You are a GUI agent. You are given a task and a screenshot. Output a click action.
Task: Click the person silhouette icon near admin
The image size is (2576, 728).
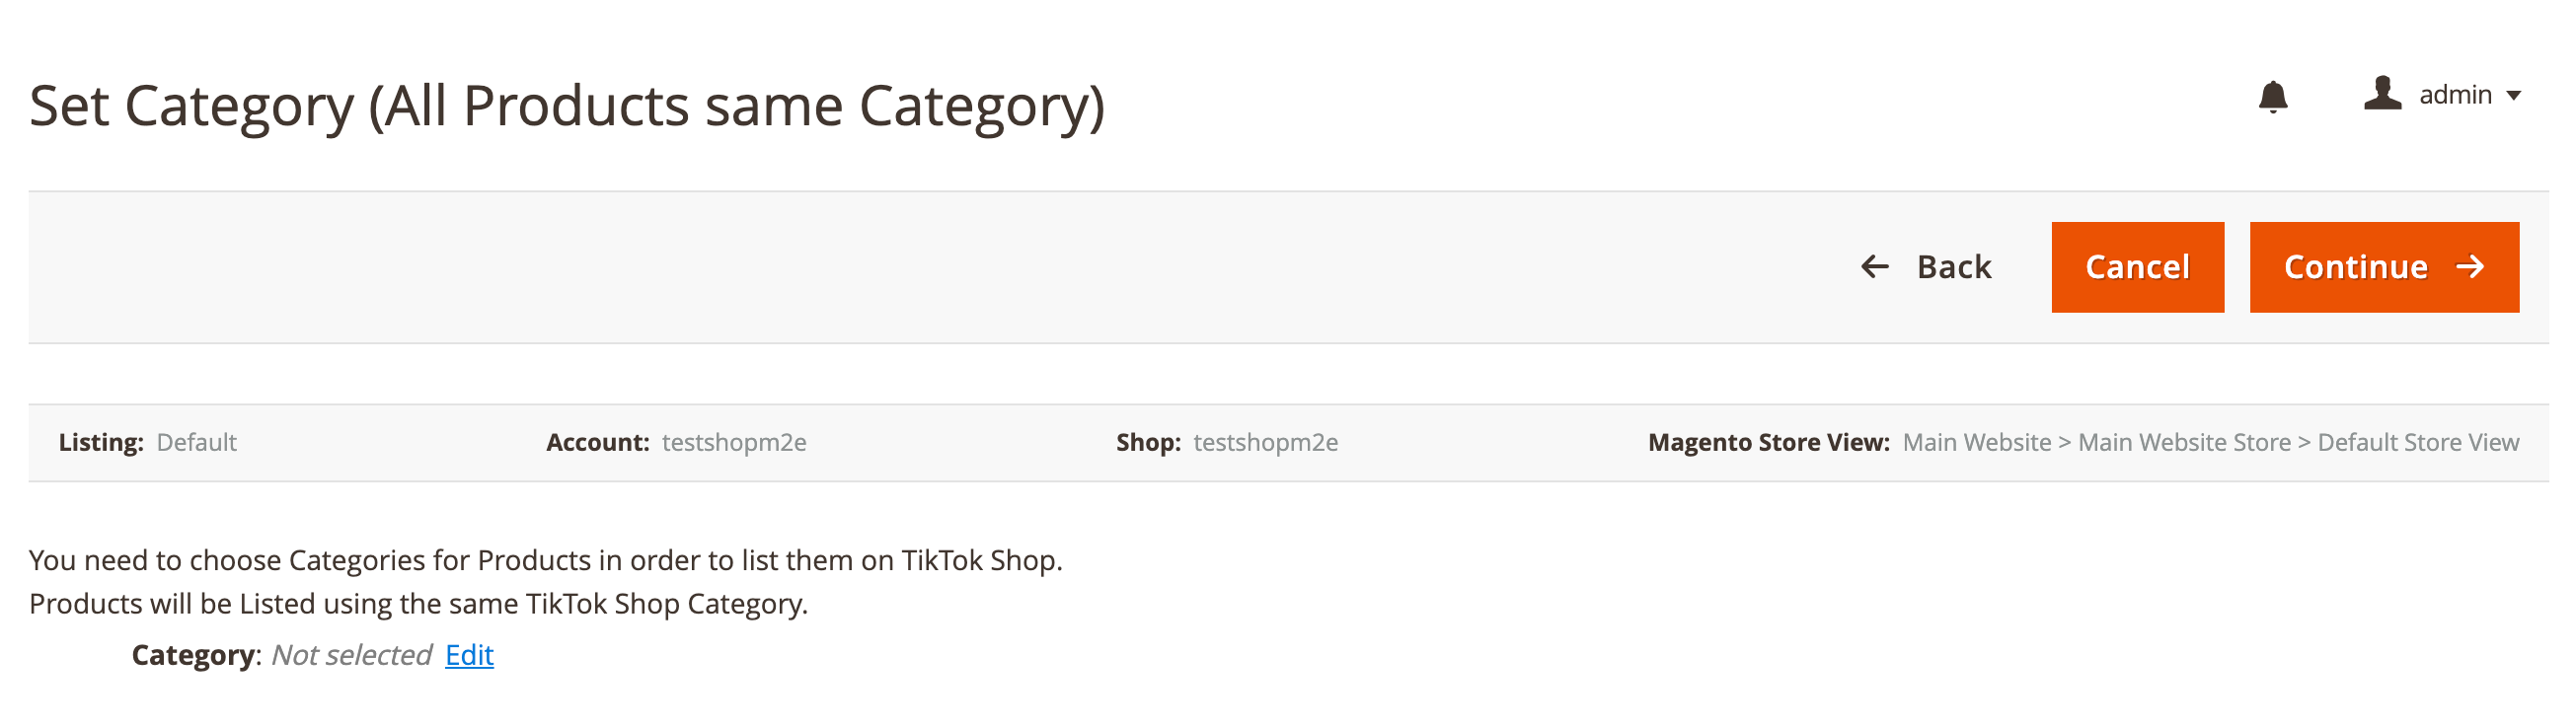[x=2382, y=95]
